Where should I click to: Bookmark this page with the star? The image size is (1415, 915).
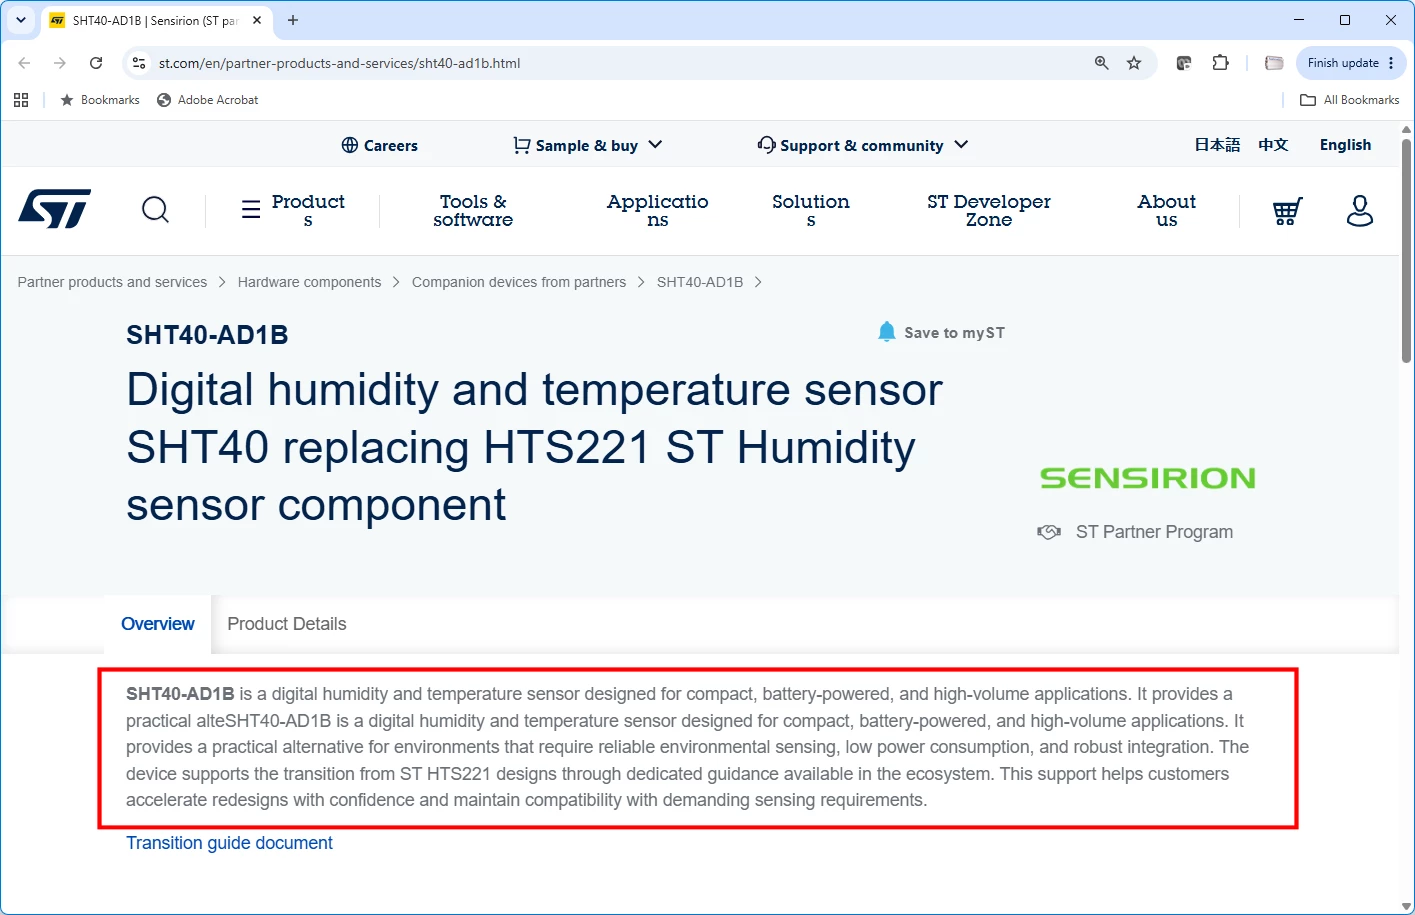[x=1134, y=63]
